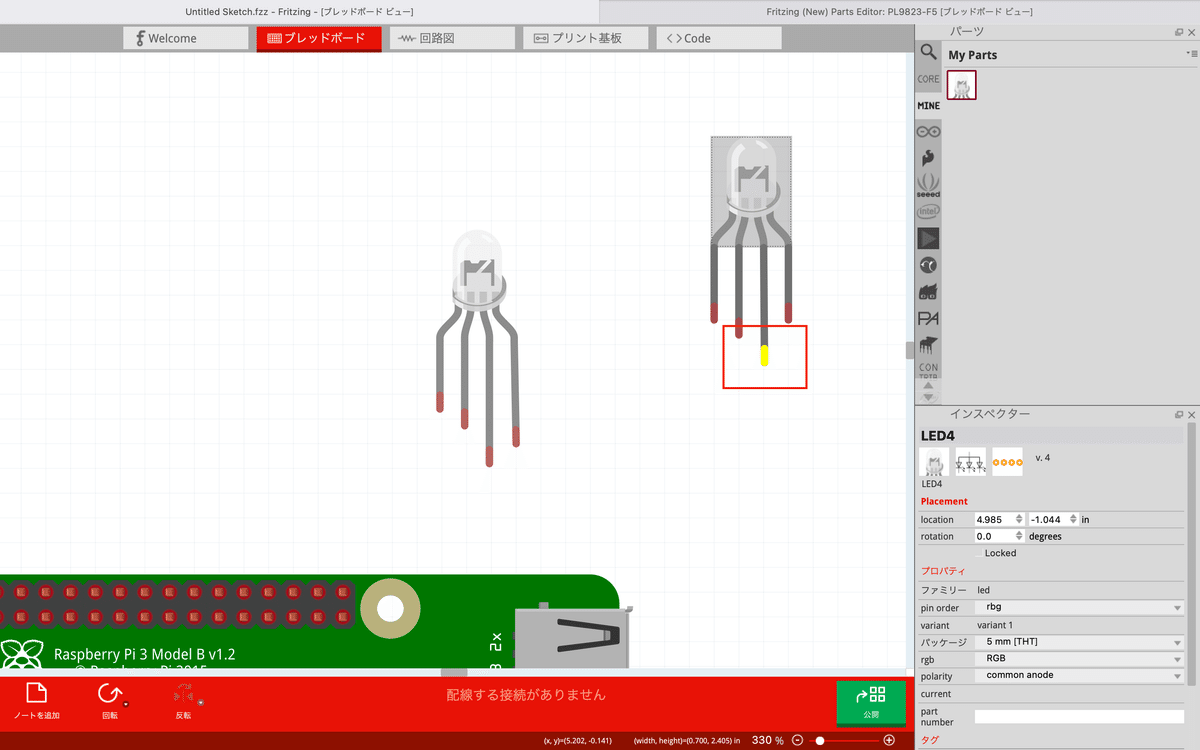This screenshot has height=750, width=1200.
Task: Click the LED4 schematic view image
Action: (971, 462)
